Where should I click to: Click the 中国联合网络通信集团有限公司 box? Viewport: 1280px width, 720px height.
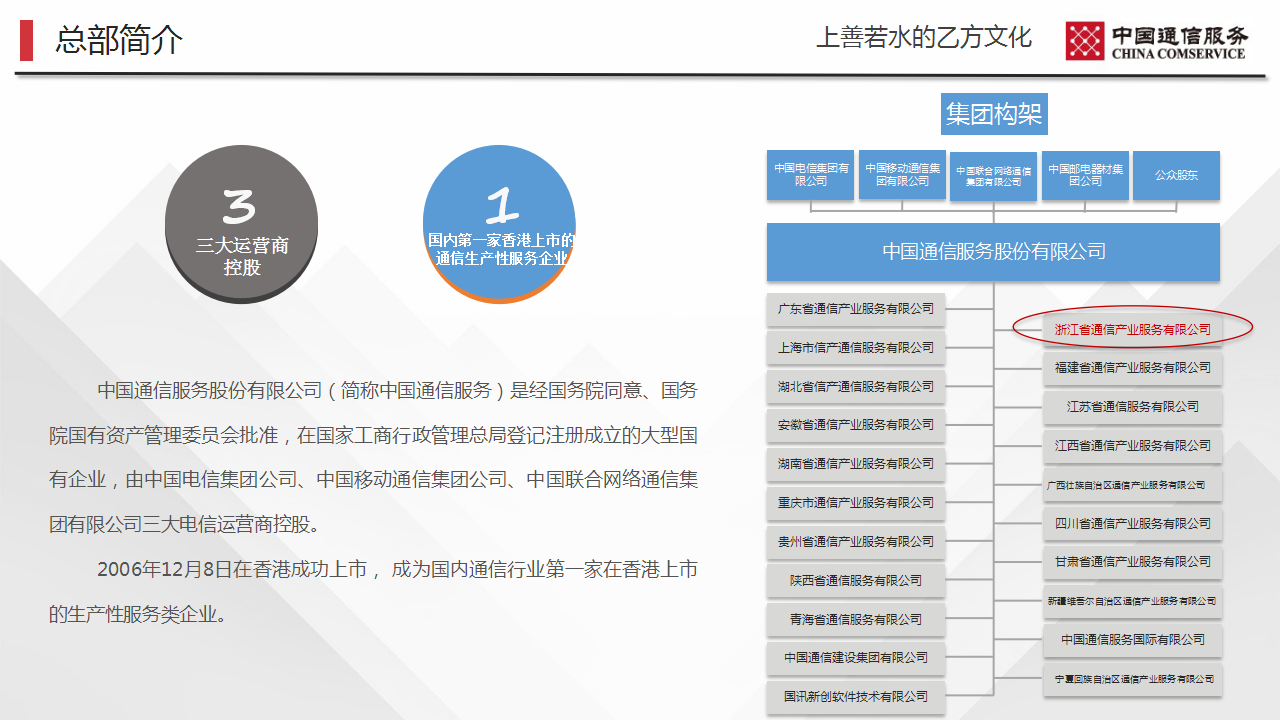pyautogui.click(x=993, y=176)
